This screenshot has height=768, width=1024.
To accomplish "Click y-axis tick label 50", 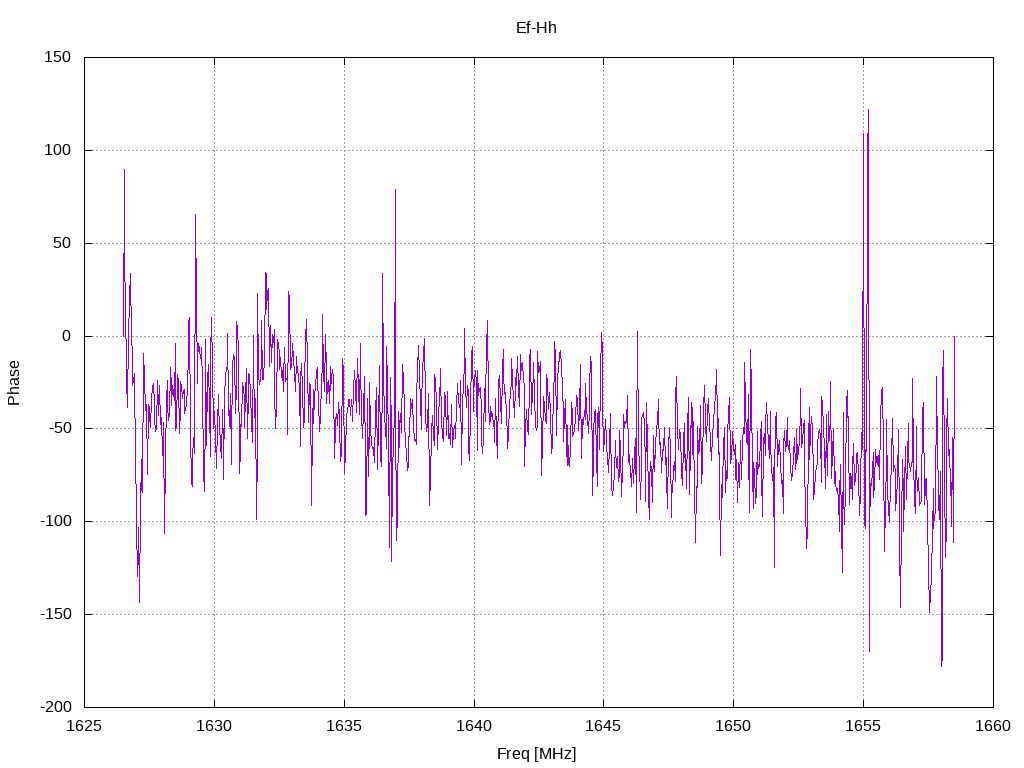I will point(62,243).
